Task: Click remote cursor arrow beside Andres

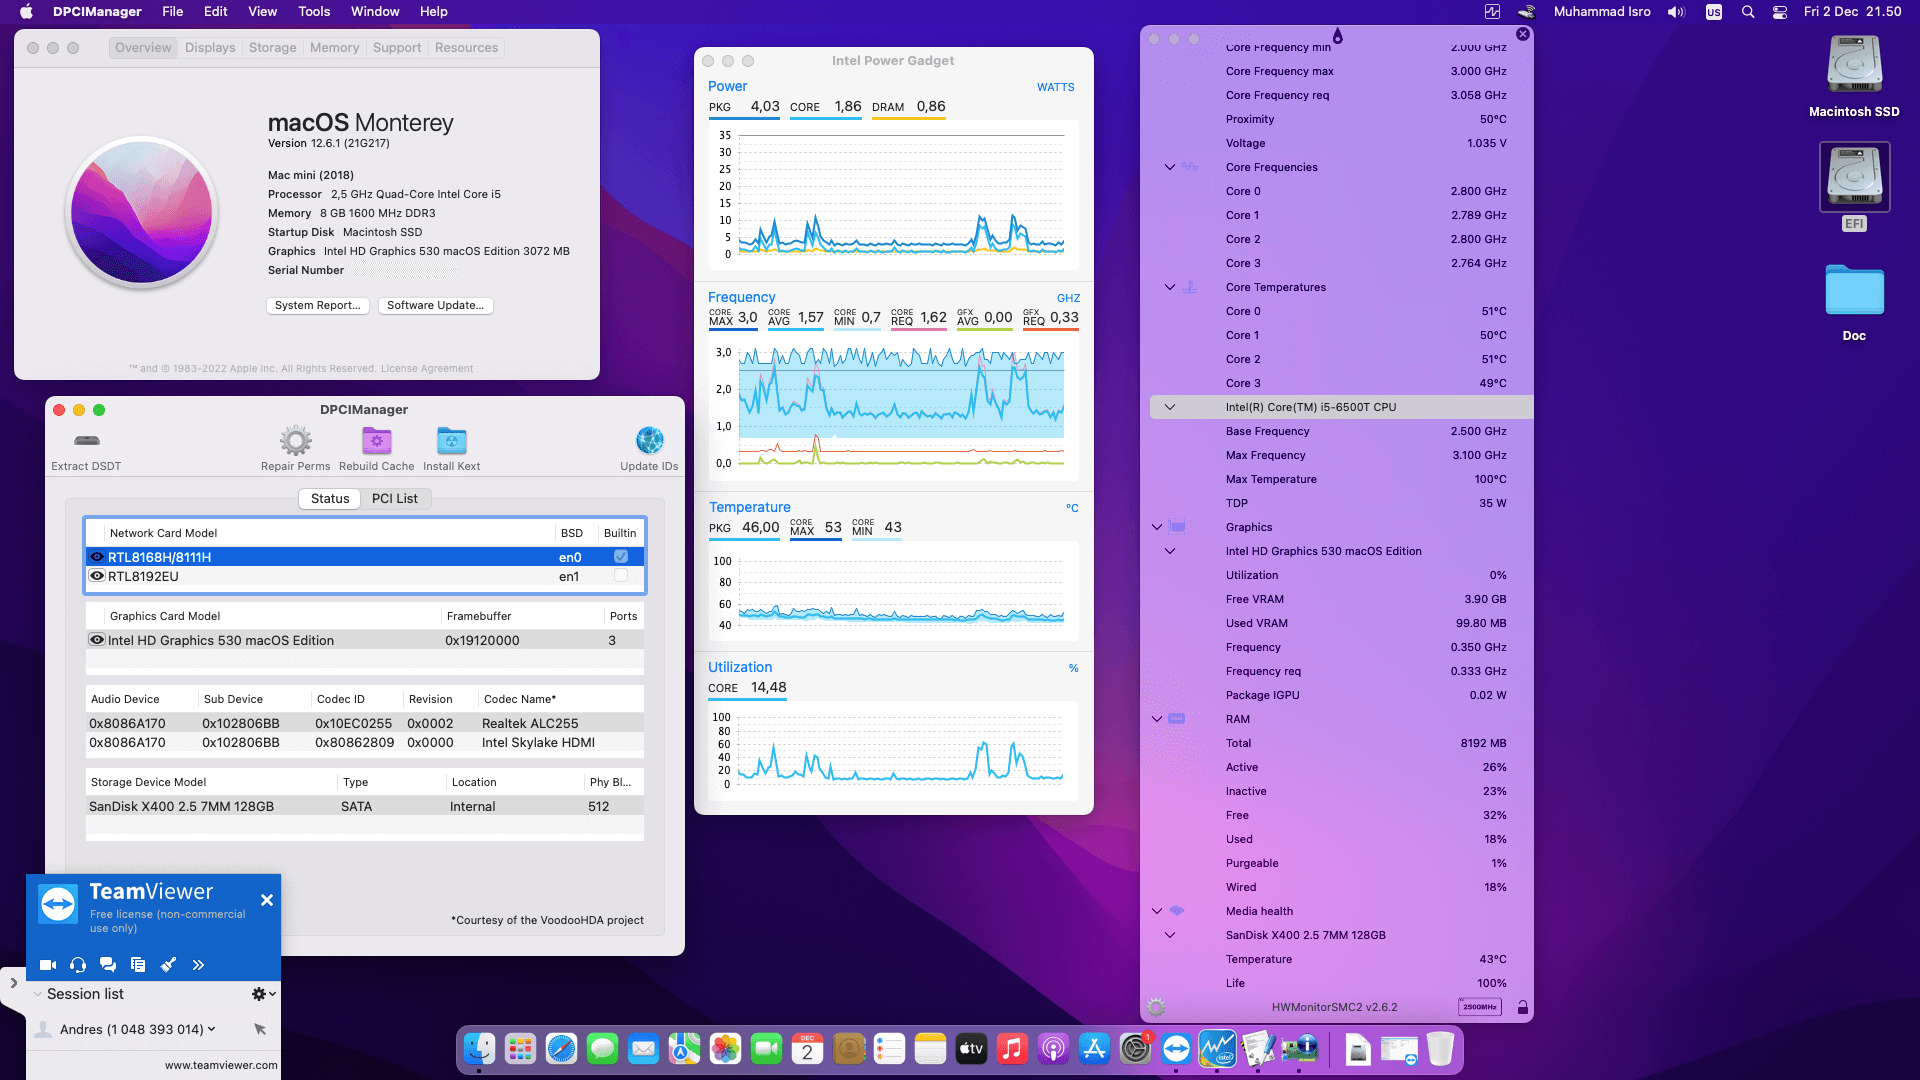Action: [260, 1029]
